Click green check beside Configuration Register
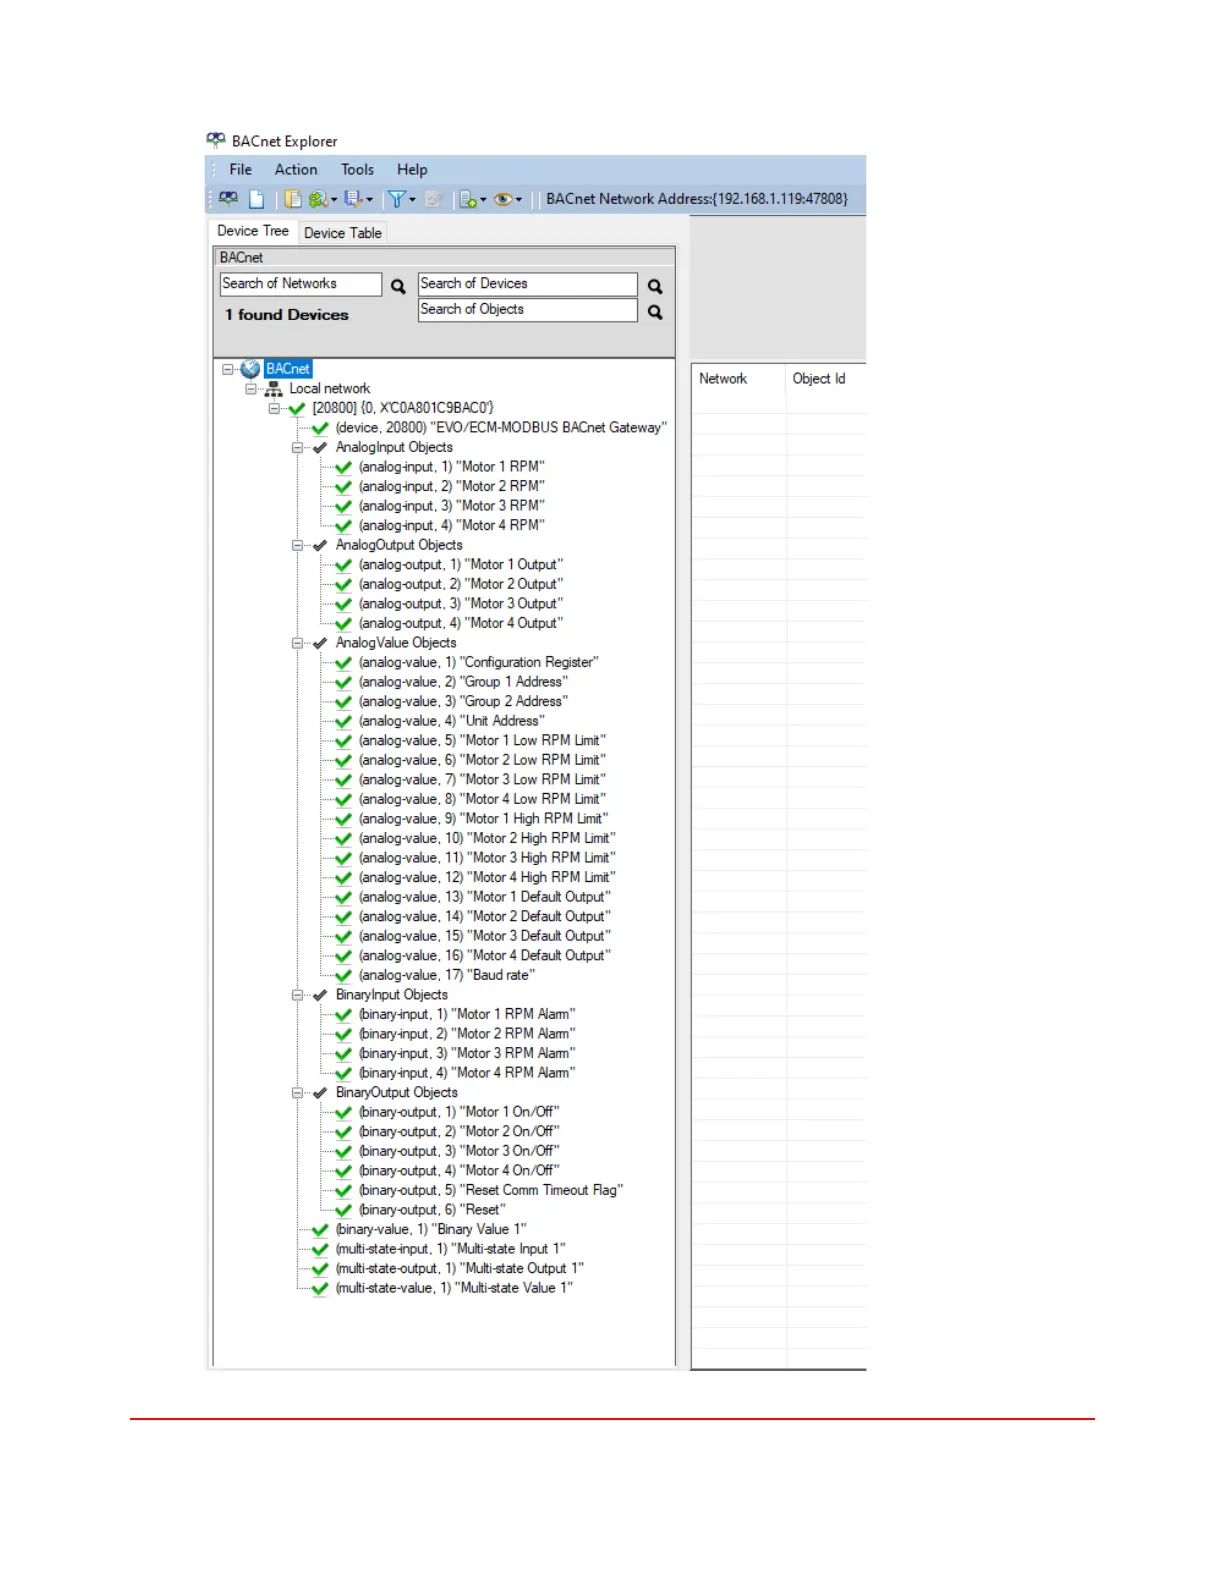This screenshot has width=1224, height=1584. [343, 663]
